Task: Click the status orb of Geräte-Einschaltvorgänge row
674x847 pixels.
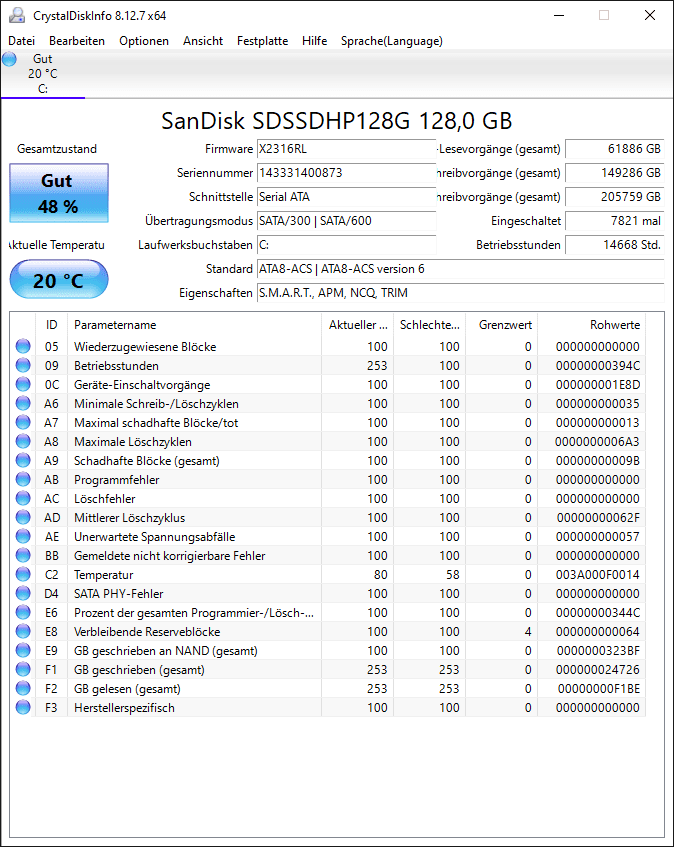Action: pyautogui.click(x=23, y=384)
